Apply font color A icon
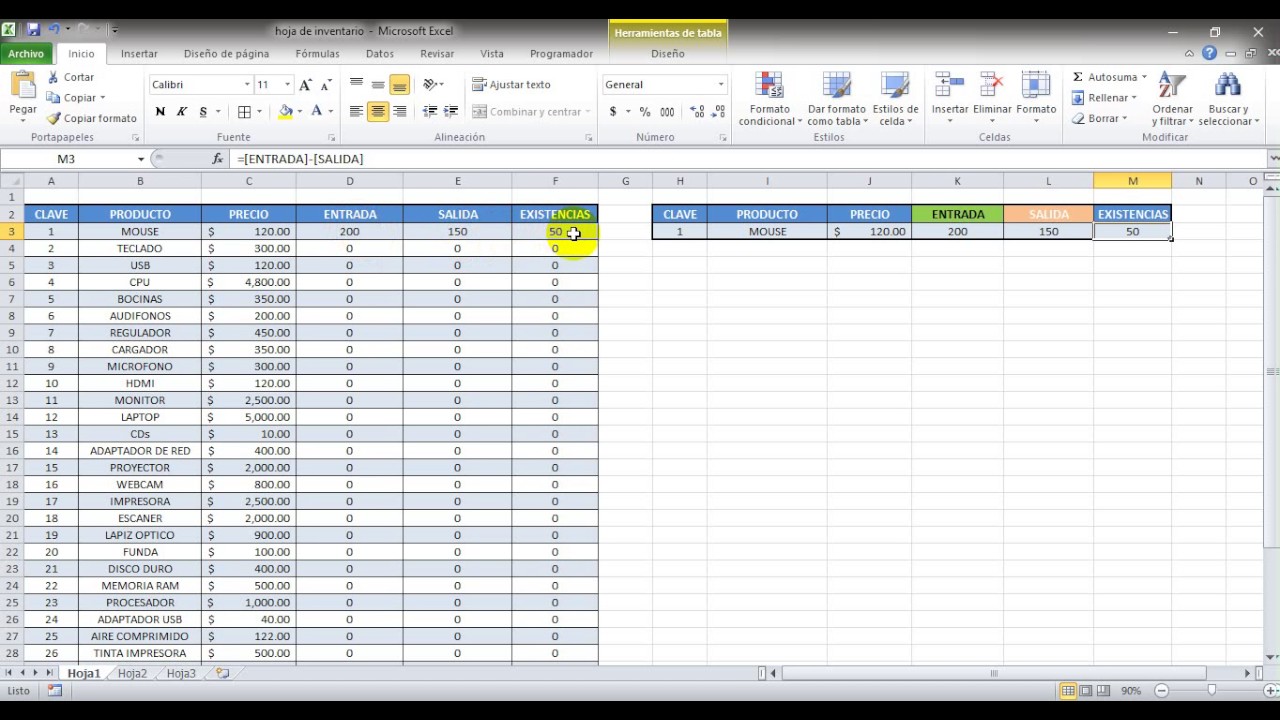This screenshot has height=720, width=1280. click(x=317, y=112)
